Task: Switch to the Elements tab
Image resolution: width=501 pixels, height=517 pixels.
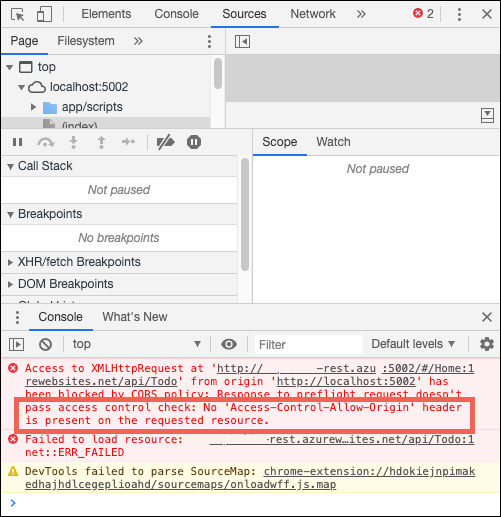Action: point(106,14)
